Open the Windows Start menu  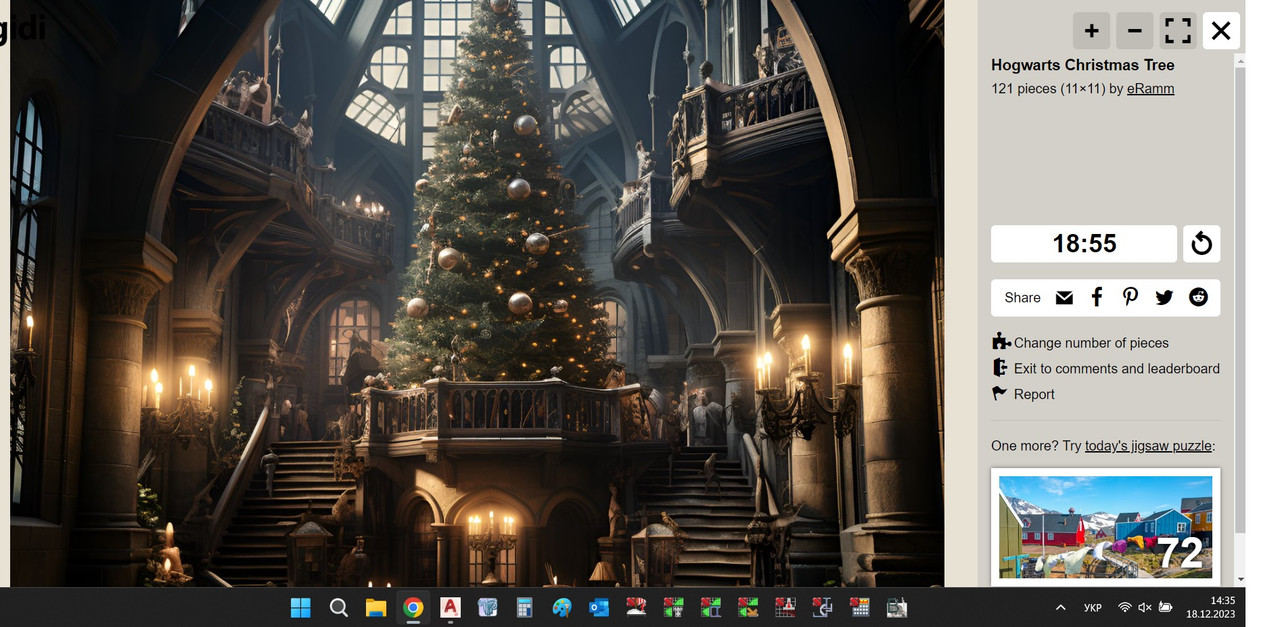[300, 607]
